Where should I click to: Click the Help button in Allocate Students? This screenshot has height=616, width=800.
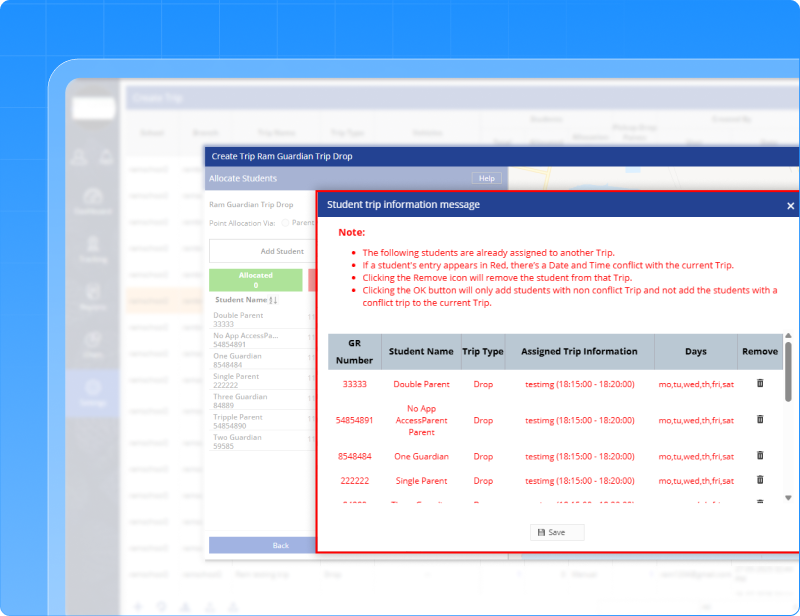pos(487,178)
